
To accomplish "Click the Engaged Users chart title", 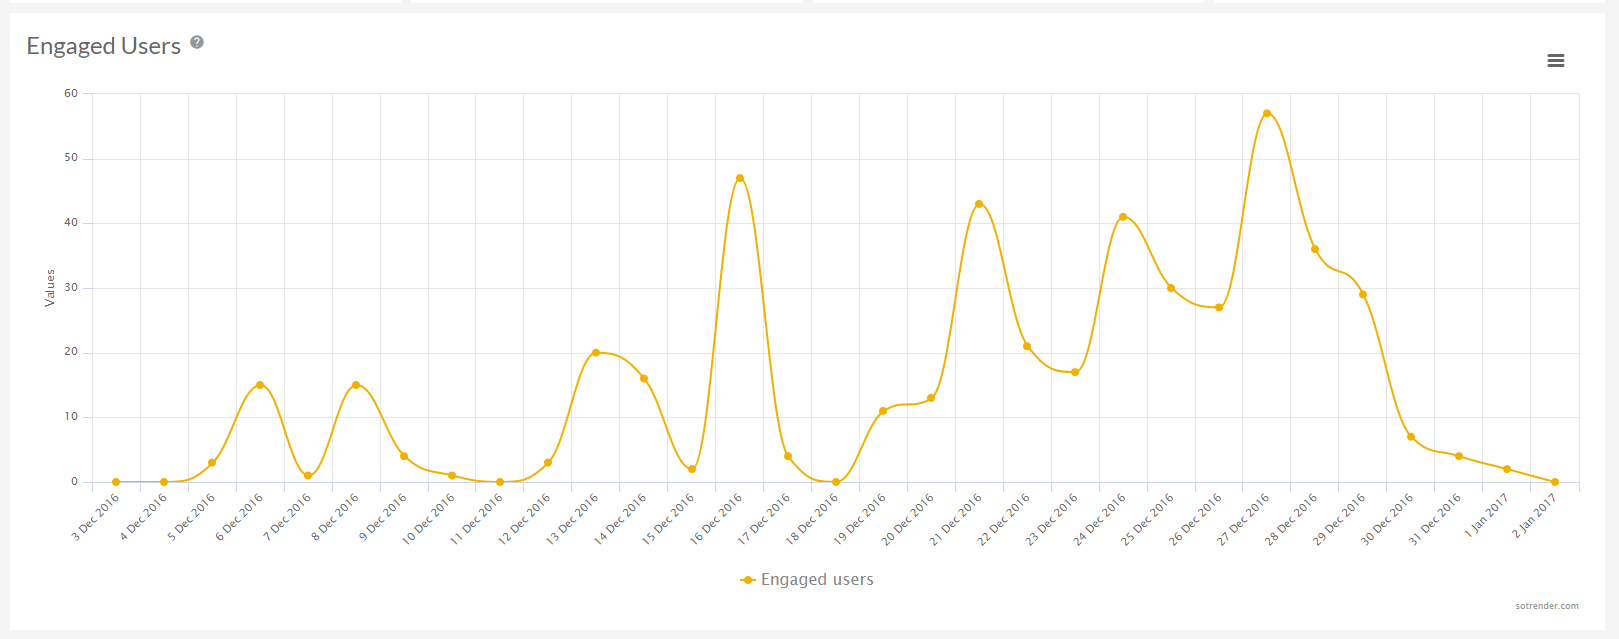I will click(103, 46).
